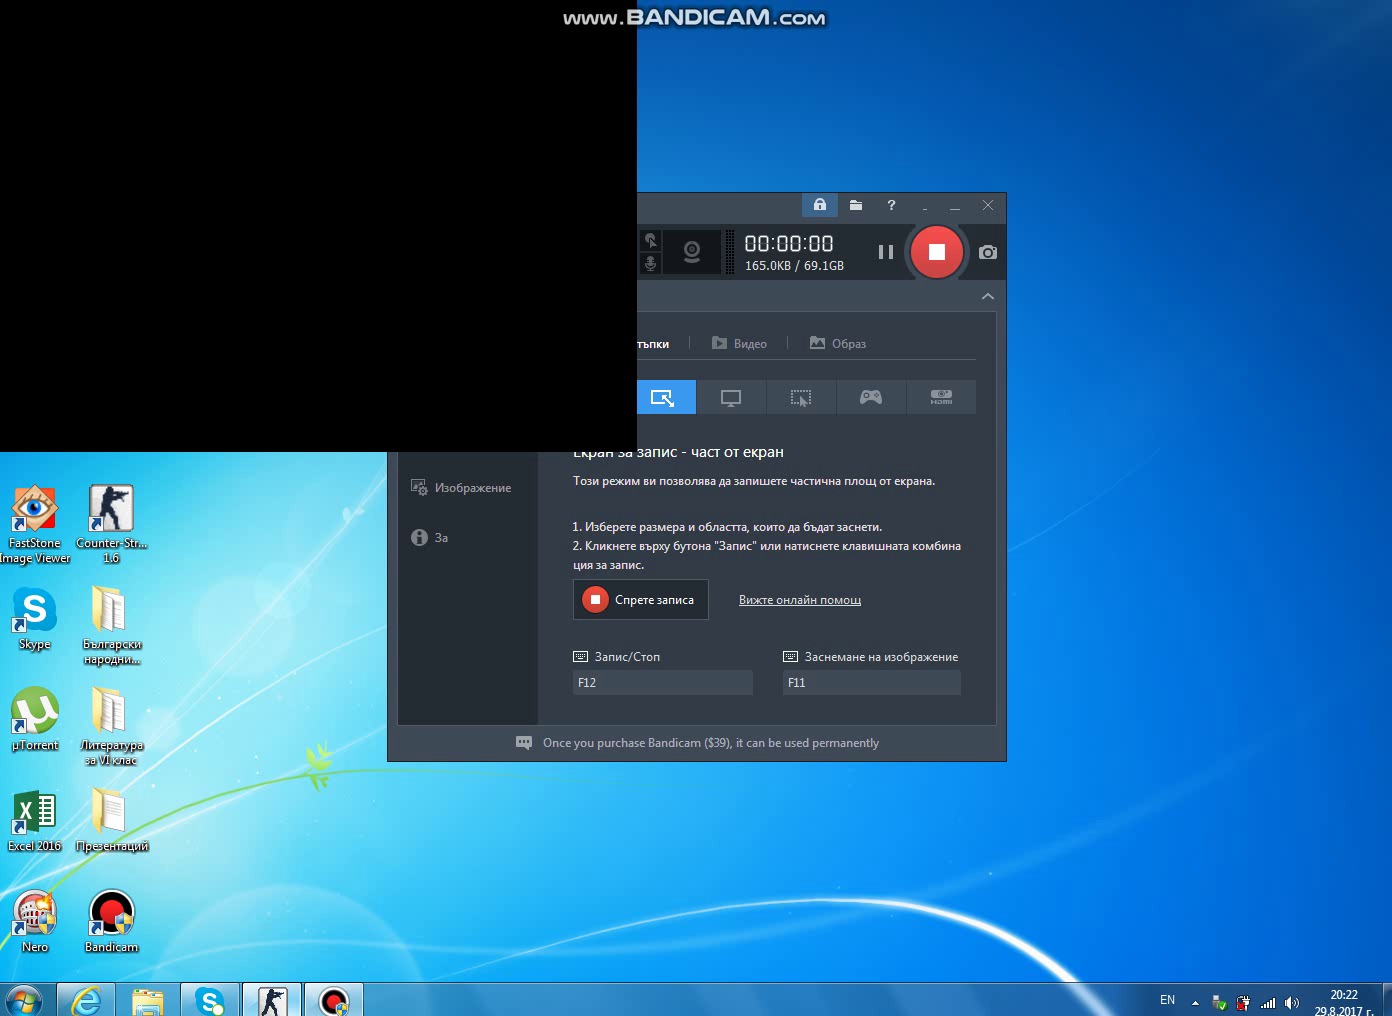
Task: Toggle the microphone recording icon
Action: tap(650, 264)
